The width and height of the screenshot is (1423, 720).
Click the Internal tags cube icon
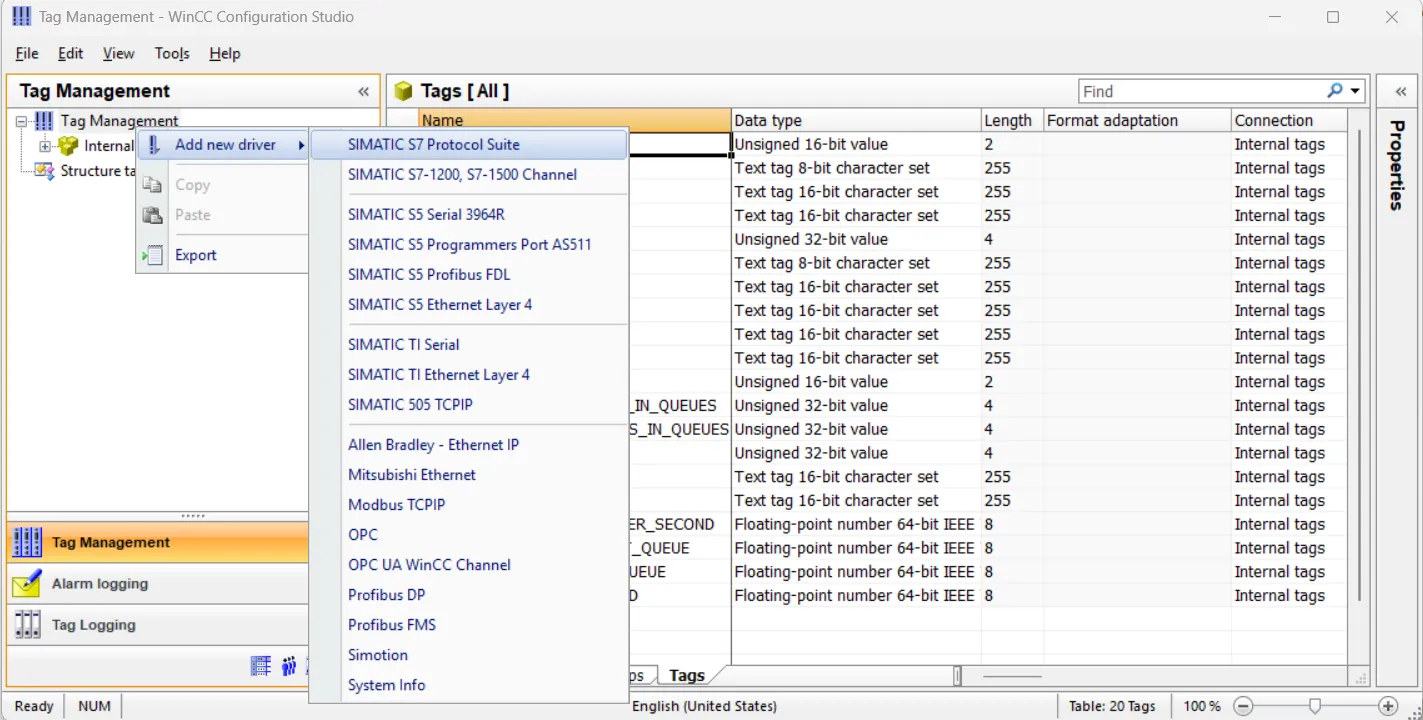point(68,146)
